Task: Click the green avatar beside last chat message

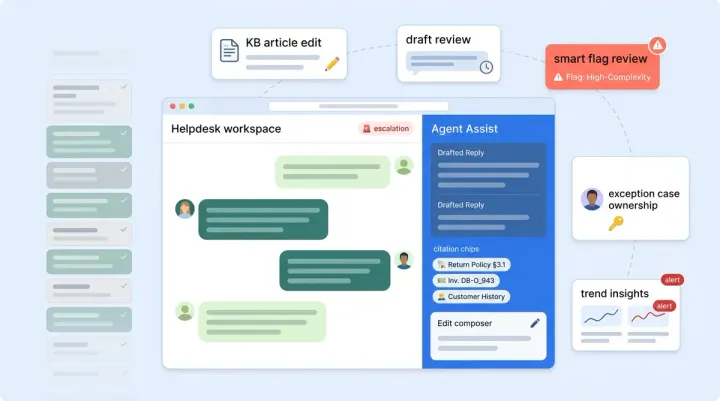Action: (x=185, y=312)
